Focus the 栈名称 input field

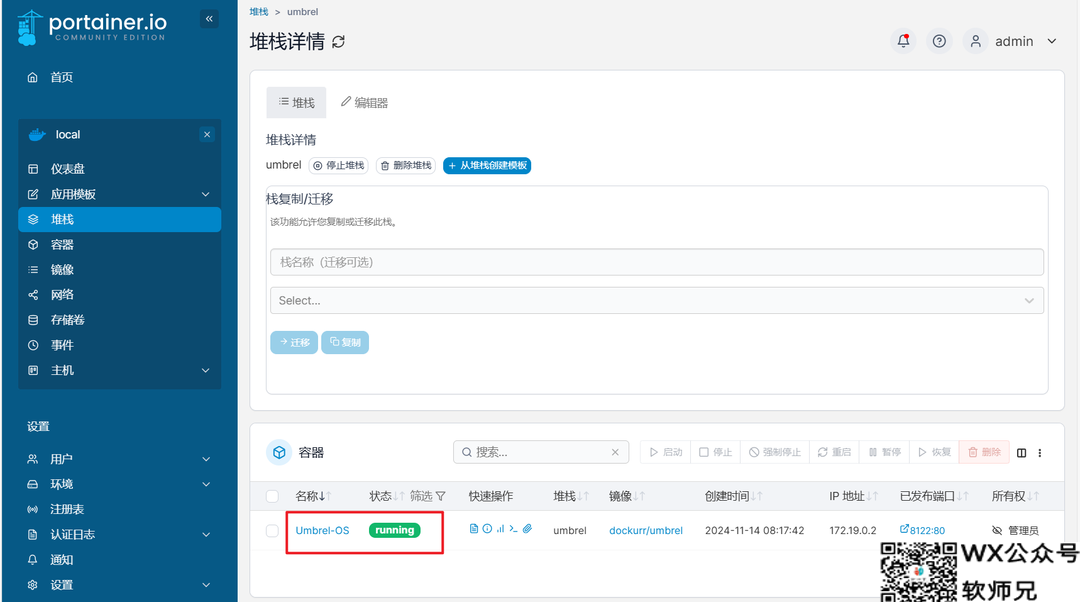click(x=656, y=262)
